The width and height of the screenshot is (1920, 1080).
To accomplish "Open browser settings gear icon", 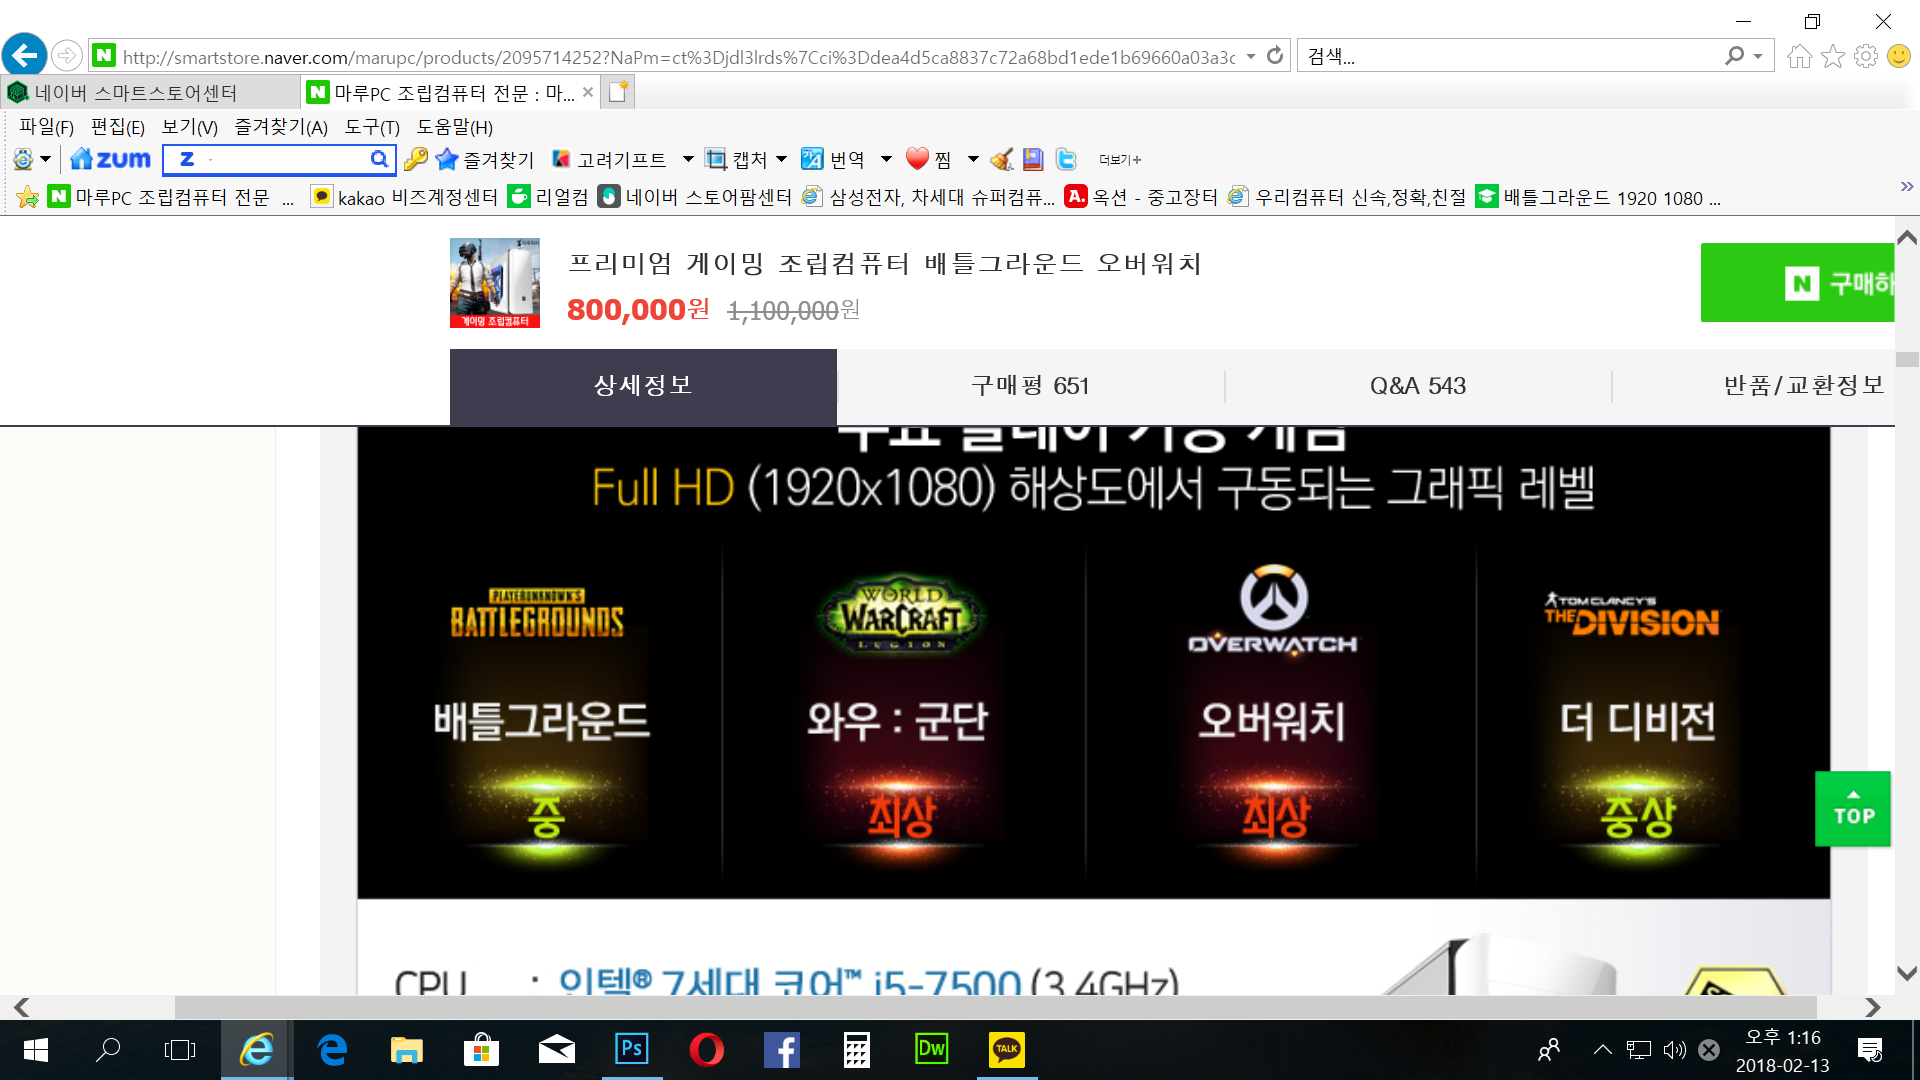I will click(1865, 56).
